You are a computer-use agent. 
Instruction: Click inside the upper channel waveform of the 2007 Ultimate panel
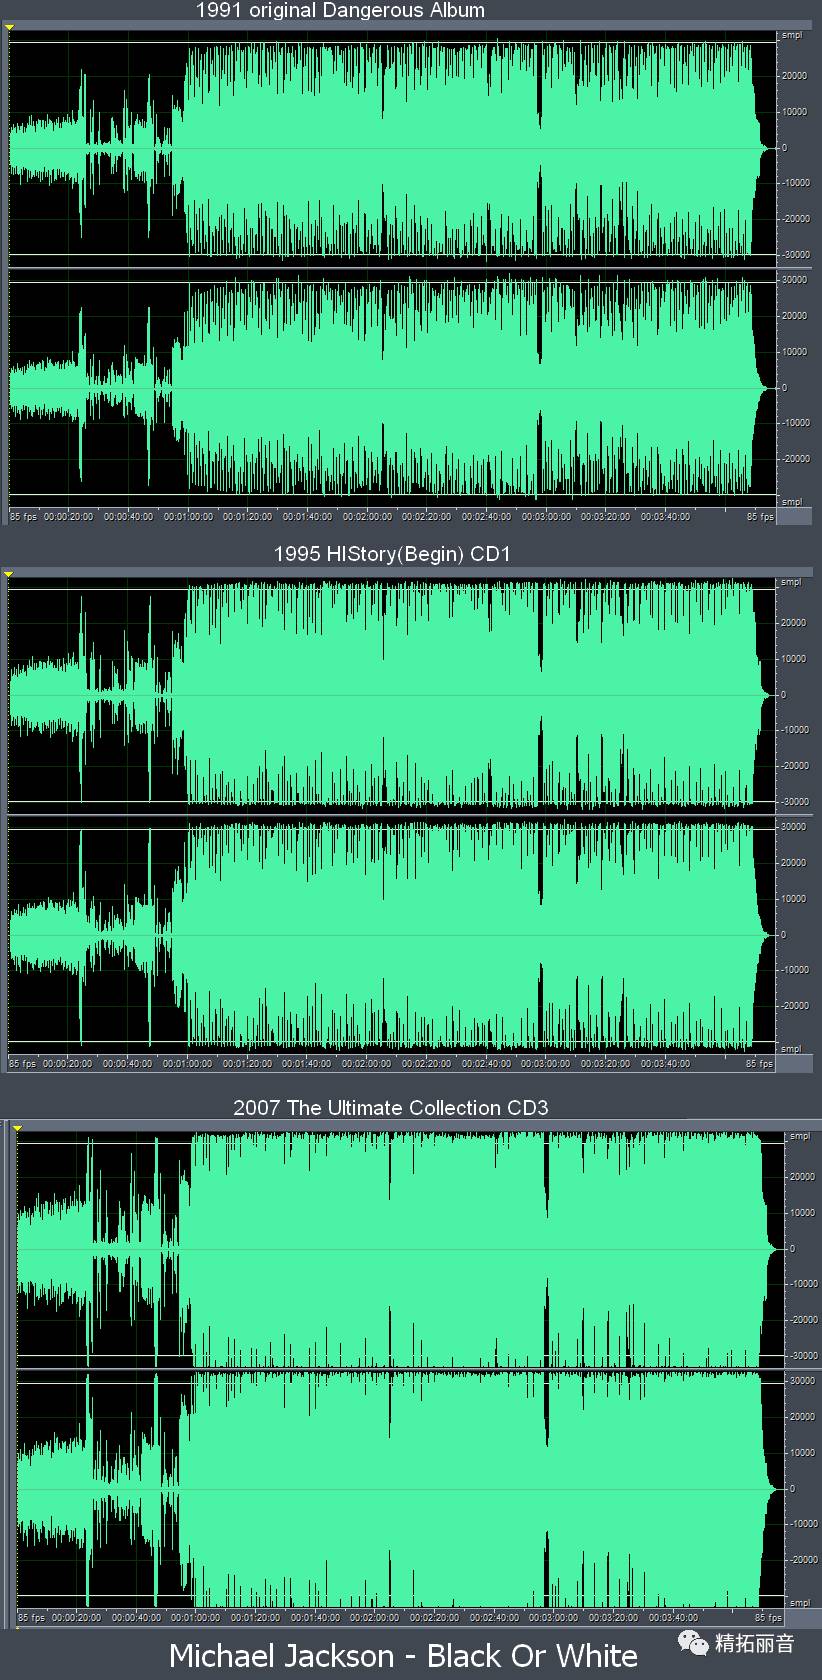pyautogui.click(x=400, y=1249)
